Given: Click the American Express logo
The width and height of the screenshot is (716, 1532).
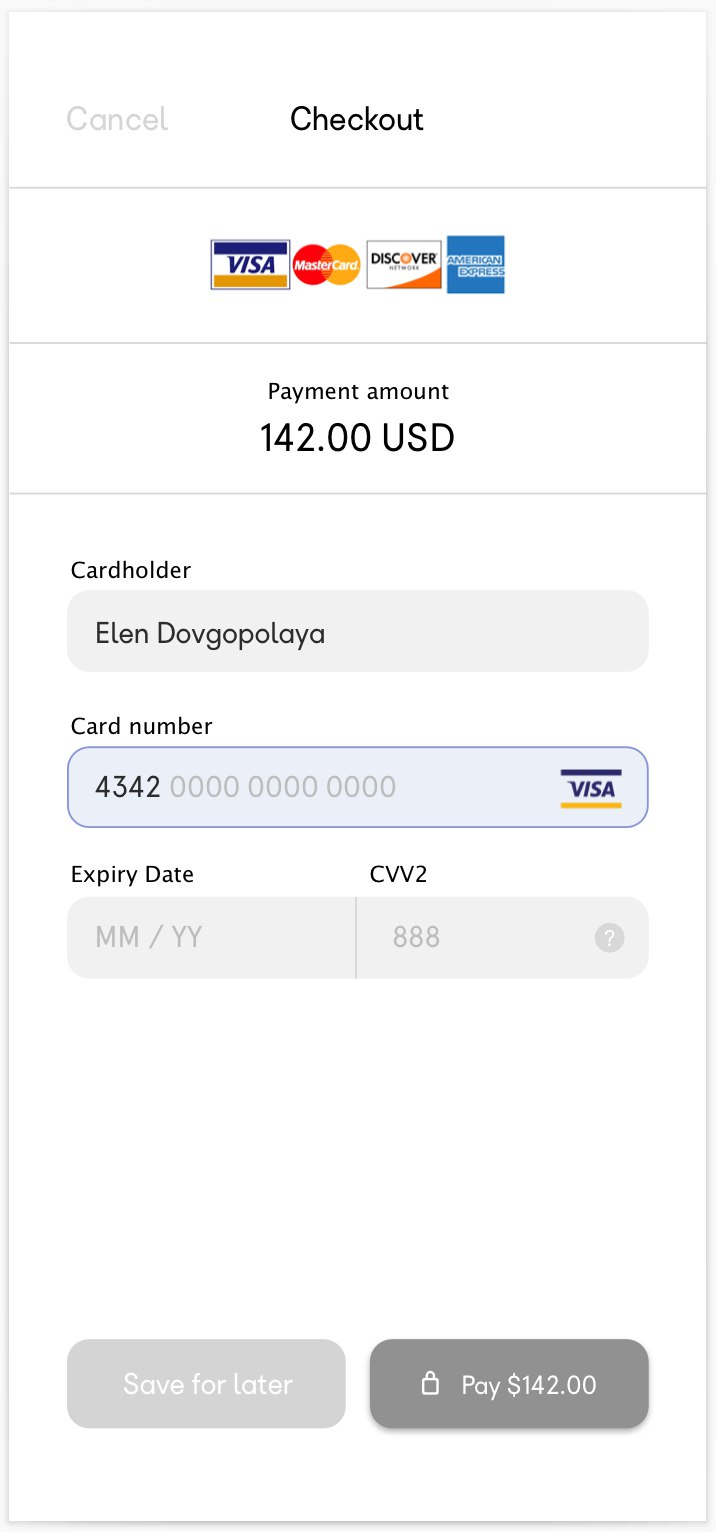Looking at the screenshot, I should (475, 265).
